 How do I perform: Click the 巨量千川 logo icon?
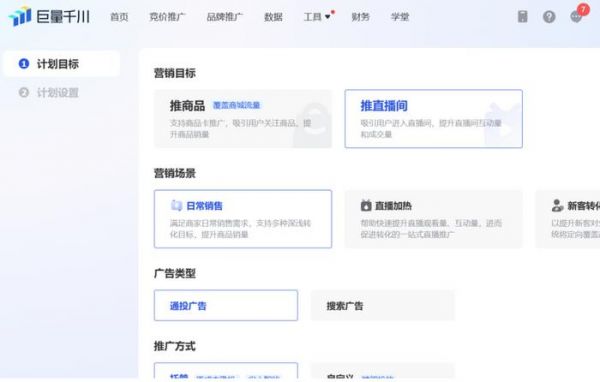(20, 16)
